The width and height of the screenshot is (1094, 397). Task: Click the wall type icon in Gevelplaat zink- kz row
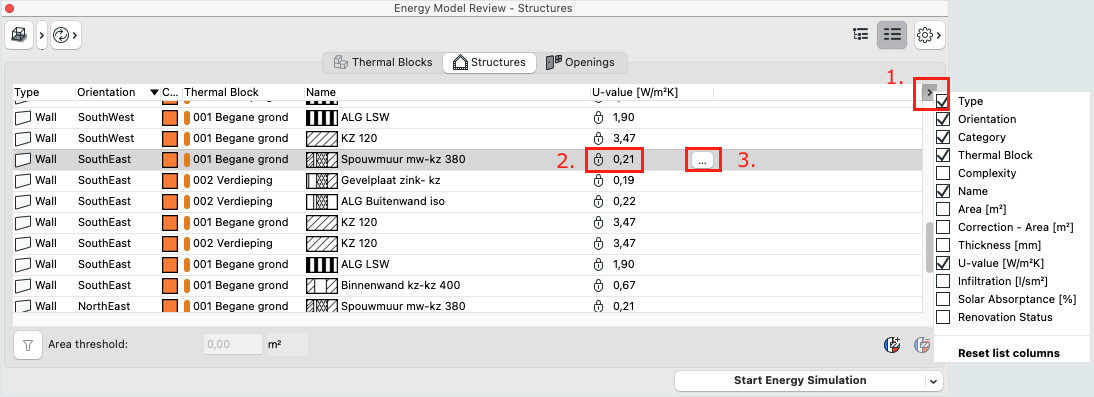tap(23, 181)
